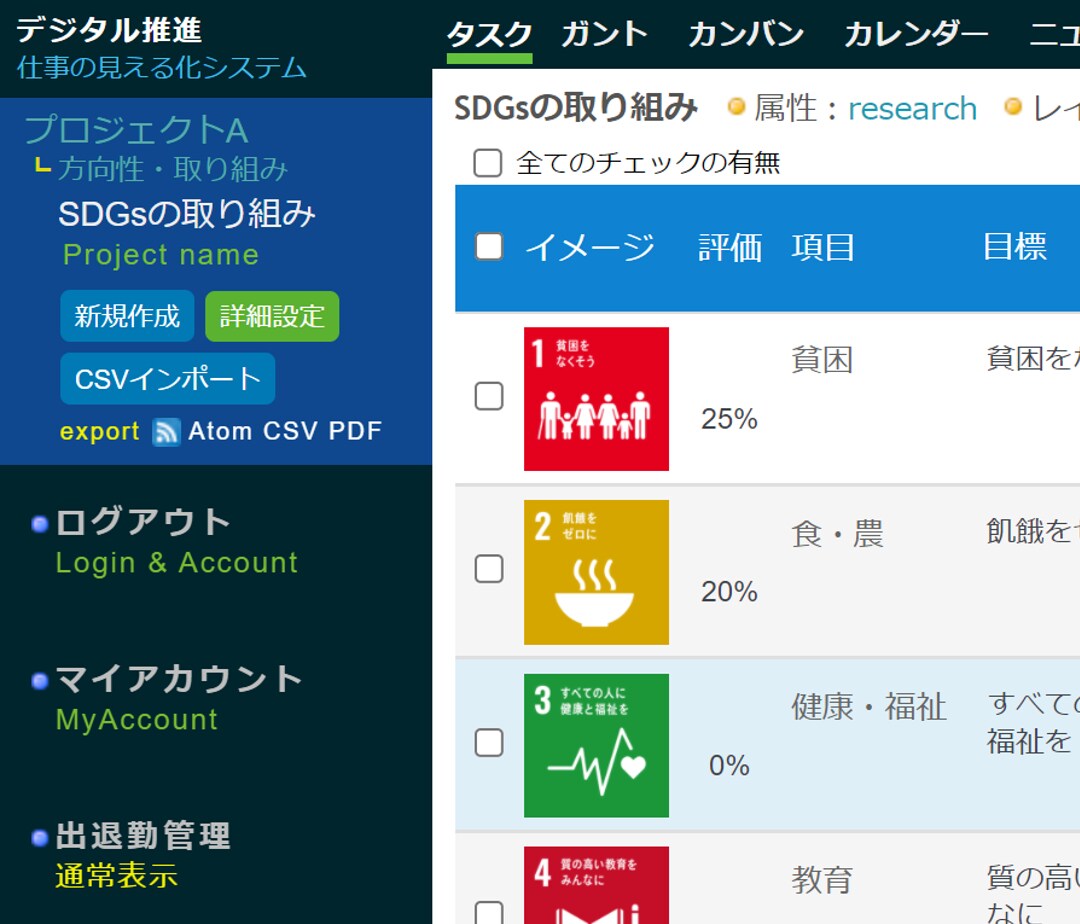This screenshot has height=924, width=1080.
Task: Open the SDG 3 health and welfare thumbnail
Action: click(x=596, y=746)
